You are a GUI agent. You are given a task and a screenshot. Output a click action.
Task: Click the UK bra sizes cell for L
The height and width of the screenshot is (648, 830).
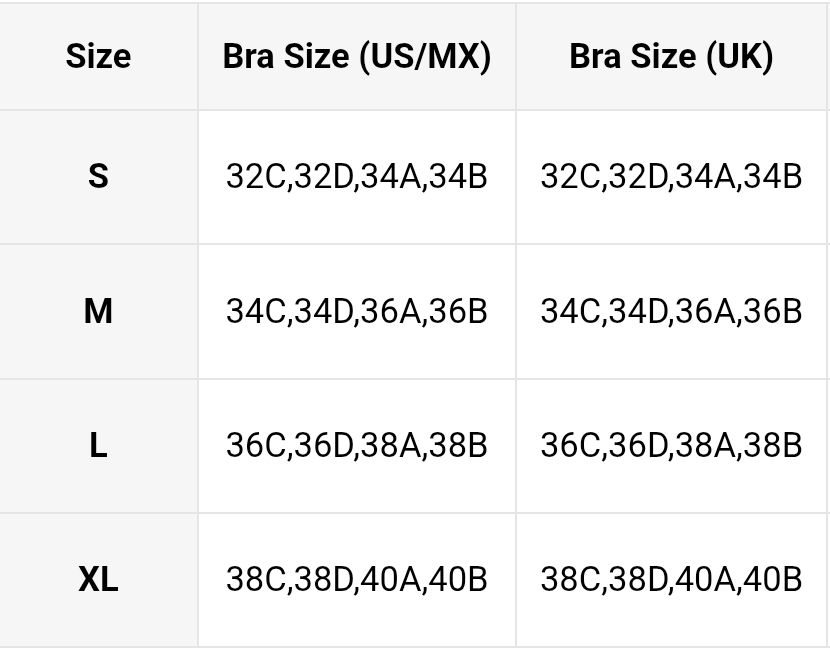point(671,446)
